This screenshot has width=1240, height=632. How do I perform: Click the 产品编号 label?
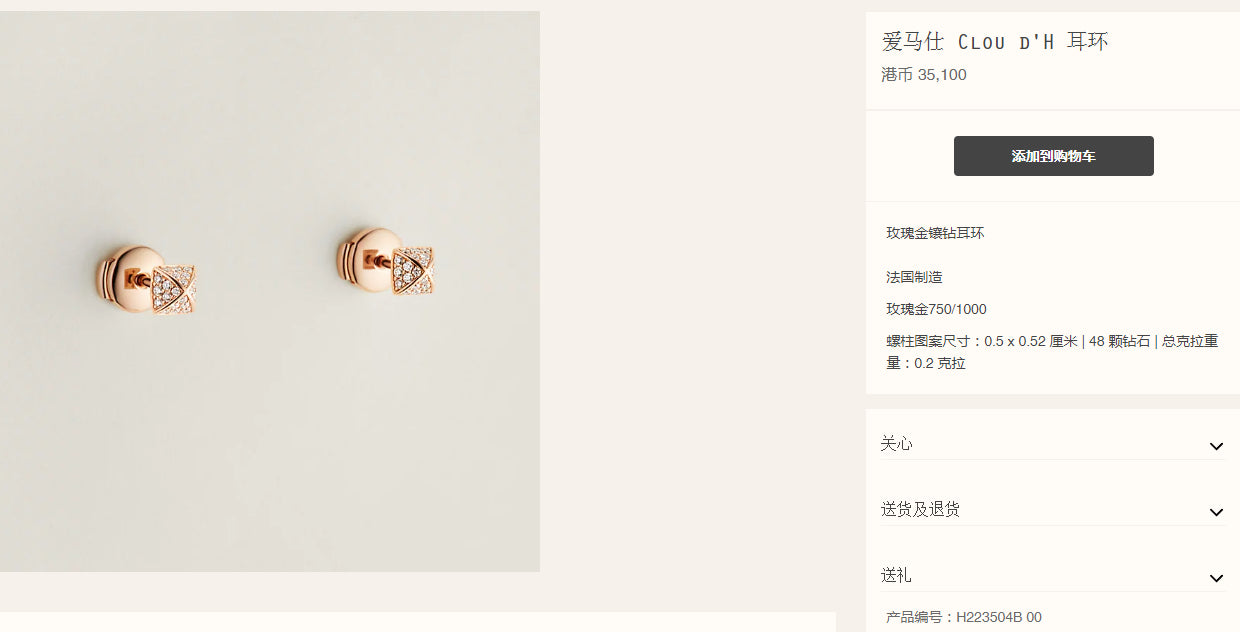919,617
